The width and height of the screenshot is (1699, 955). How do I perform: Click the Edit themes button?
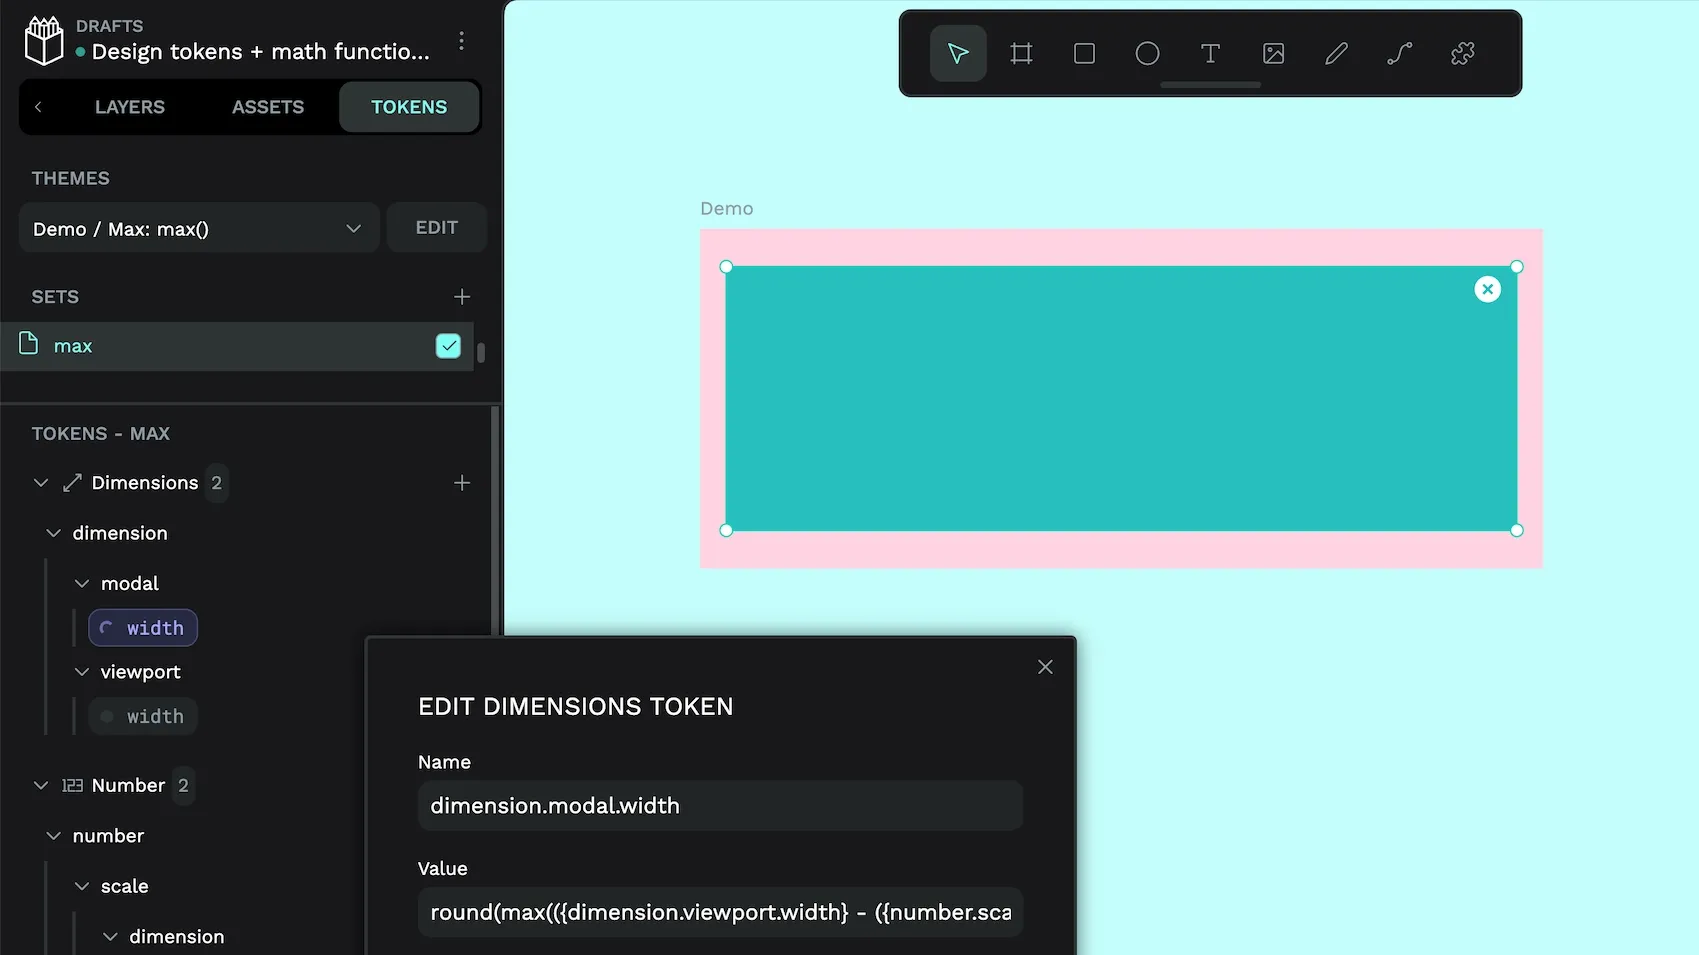(437, 228)
